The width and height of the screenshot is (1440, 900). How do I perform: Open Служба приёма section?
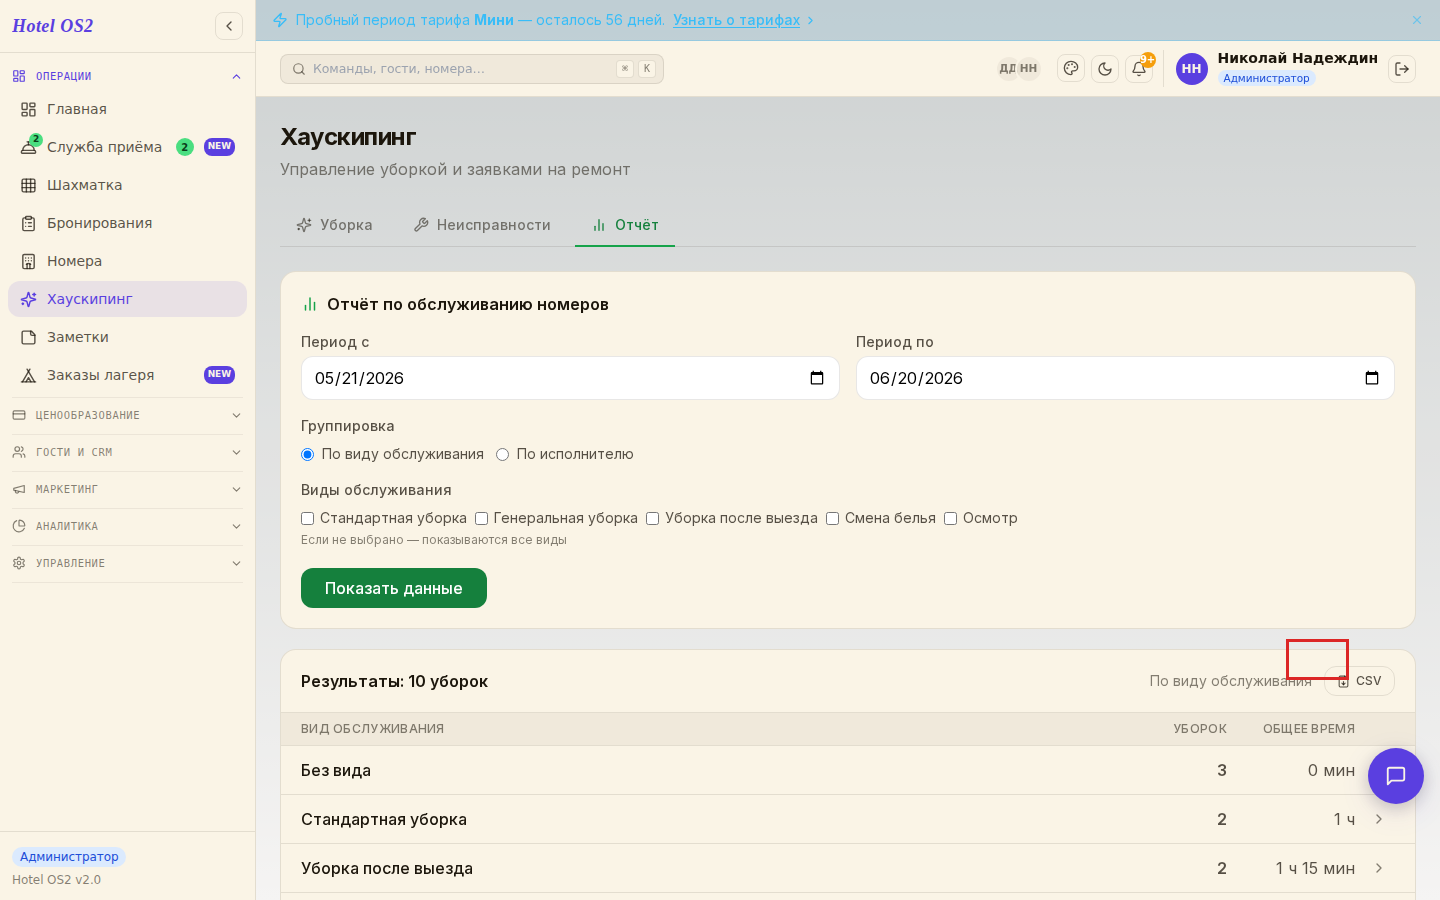(x=127, y=147)
